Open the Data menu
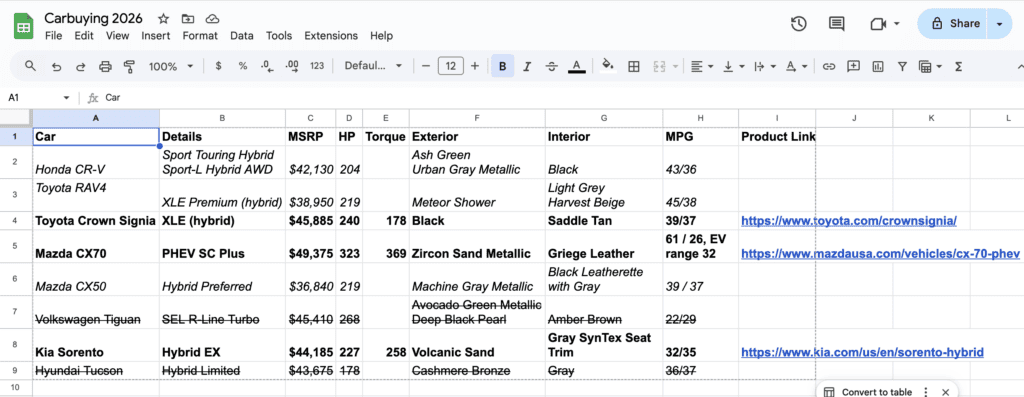 tap(242, 36)
